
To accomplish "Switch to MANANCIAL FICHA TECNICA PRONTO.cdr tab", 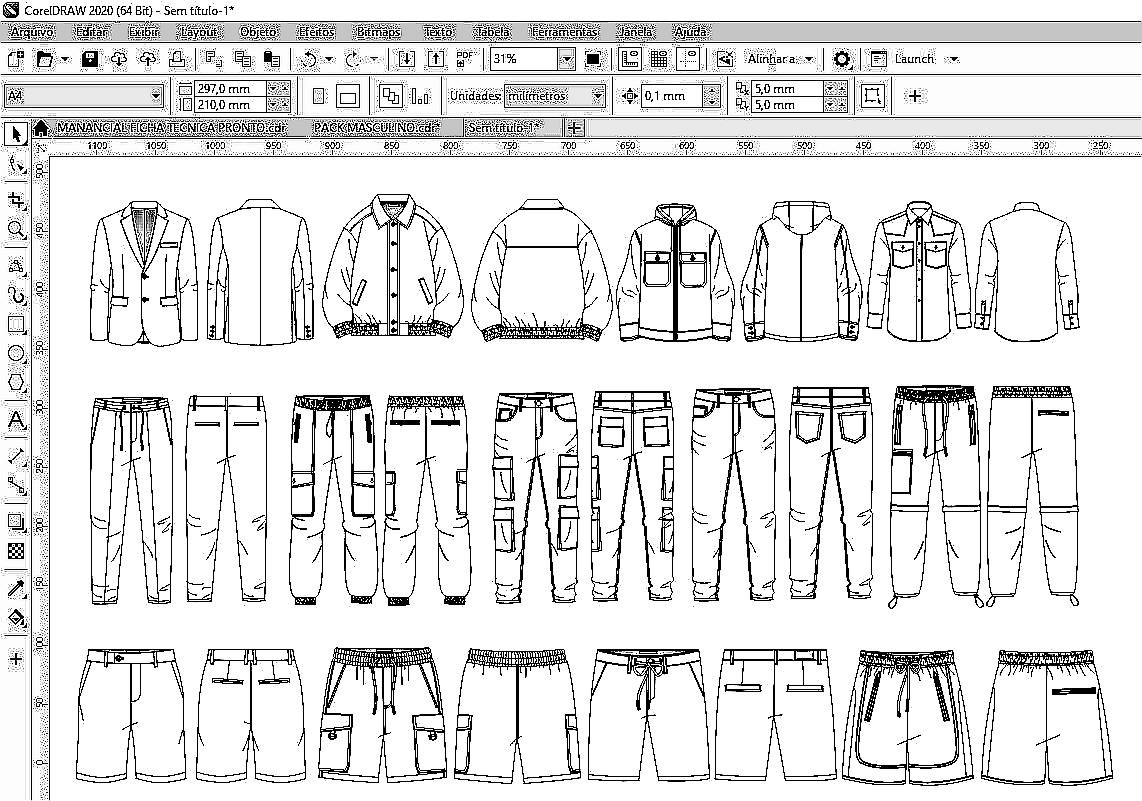I will point(172,128).
